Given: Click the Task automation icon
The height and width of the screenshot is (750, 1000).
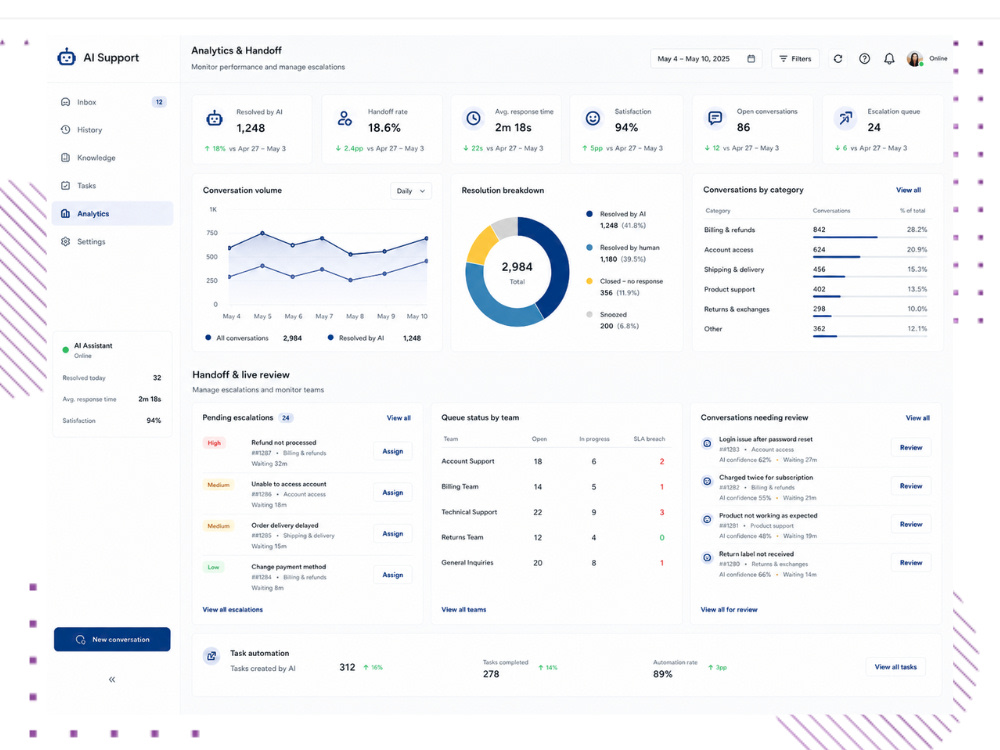Looking at the screenshot, I should click(x=212, y=656).
